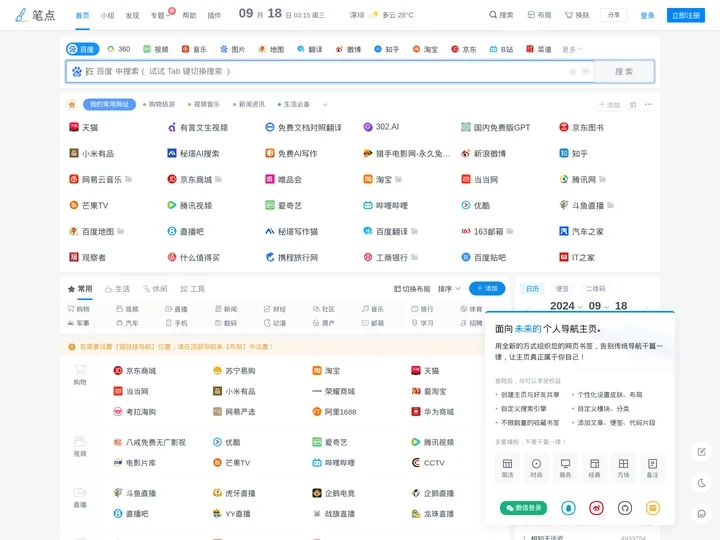The width and height of the screenshot is (720, 540).
Task: Open the 09 month dropdown in calendar
Action: [599, 306]
